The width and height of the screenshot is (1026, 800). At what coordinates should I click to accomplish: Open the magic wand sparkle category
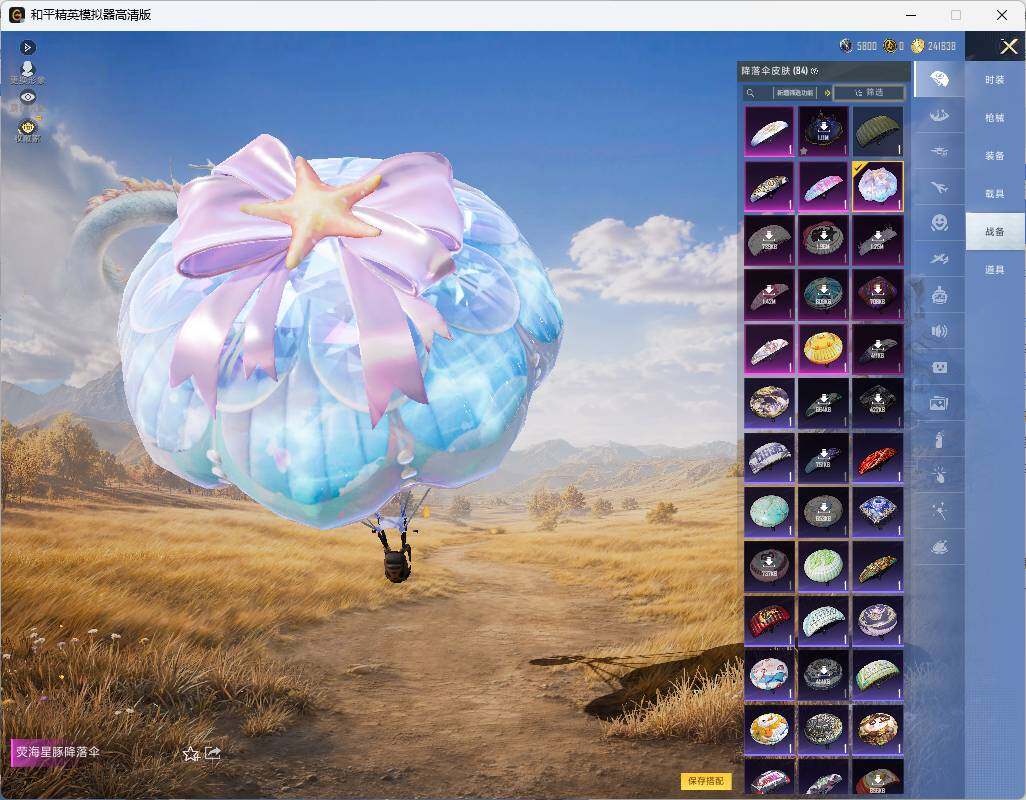point(939,510)
